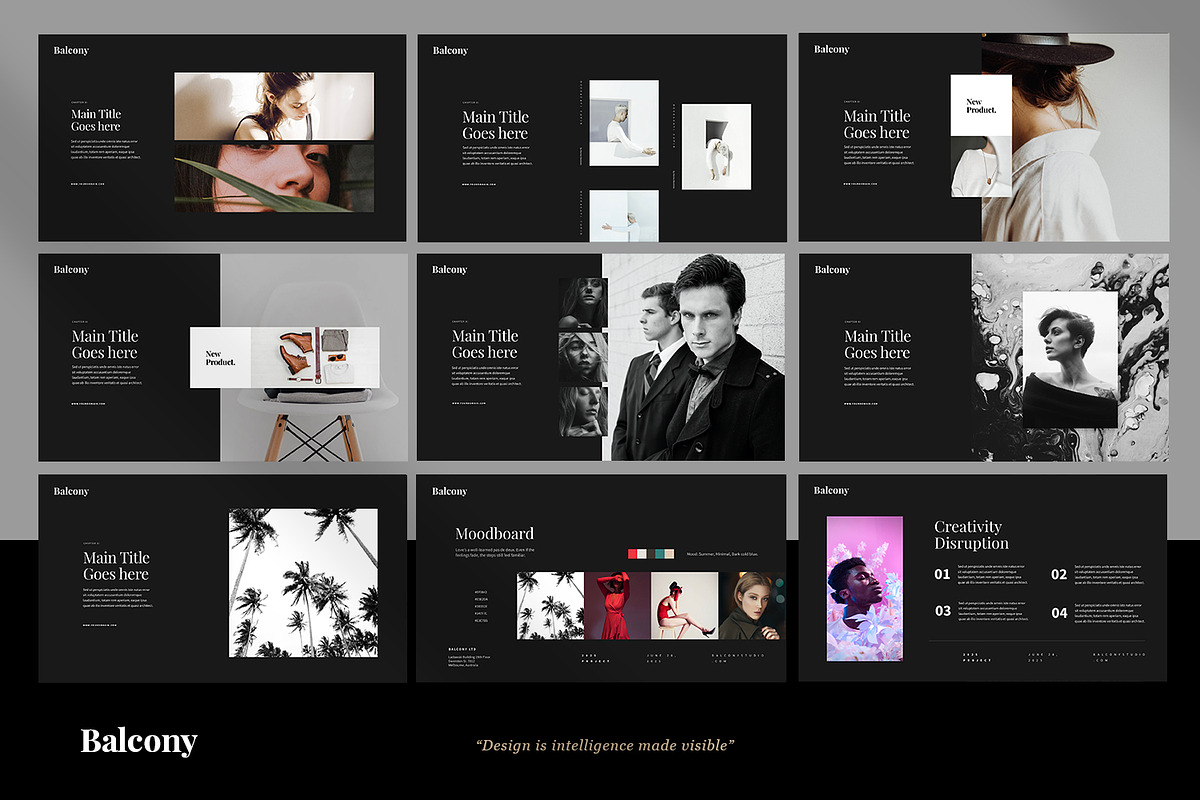Image resolution: width=1200 pixels, height=800 pixels.
Task: Click the Balcony logo on the Creativity Disruption slide
Action: 832,490
